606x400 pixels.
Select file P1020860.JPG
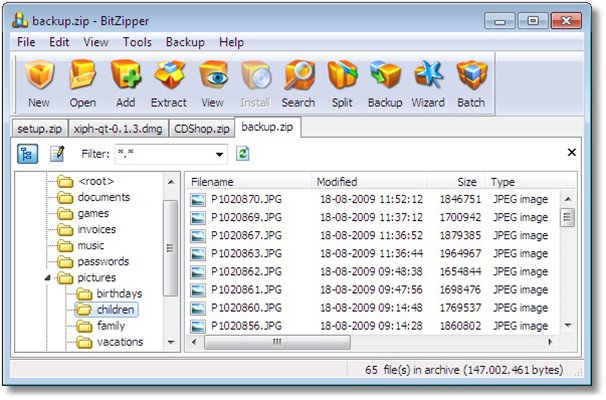click(246, 308)
